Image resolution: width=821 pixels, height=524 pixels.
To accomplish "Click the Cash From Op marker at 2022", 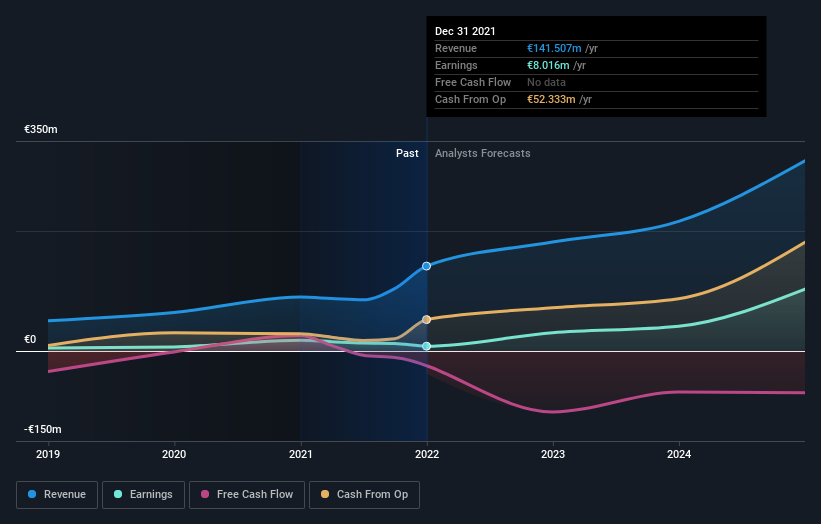I will click(426, 319).
